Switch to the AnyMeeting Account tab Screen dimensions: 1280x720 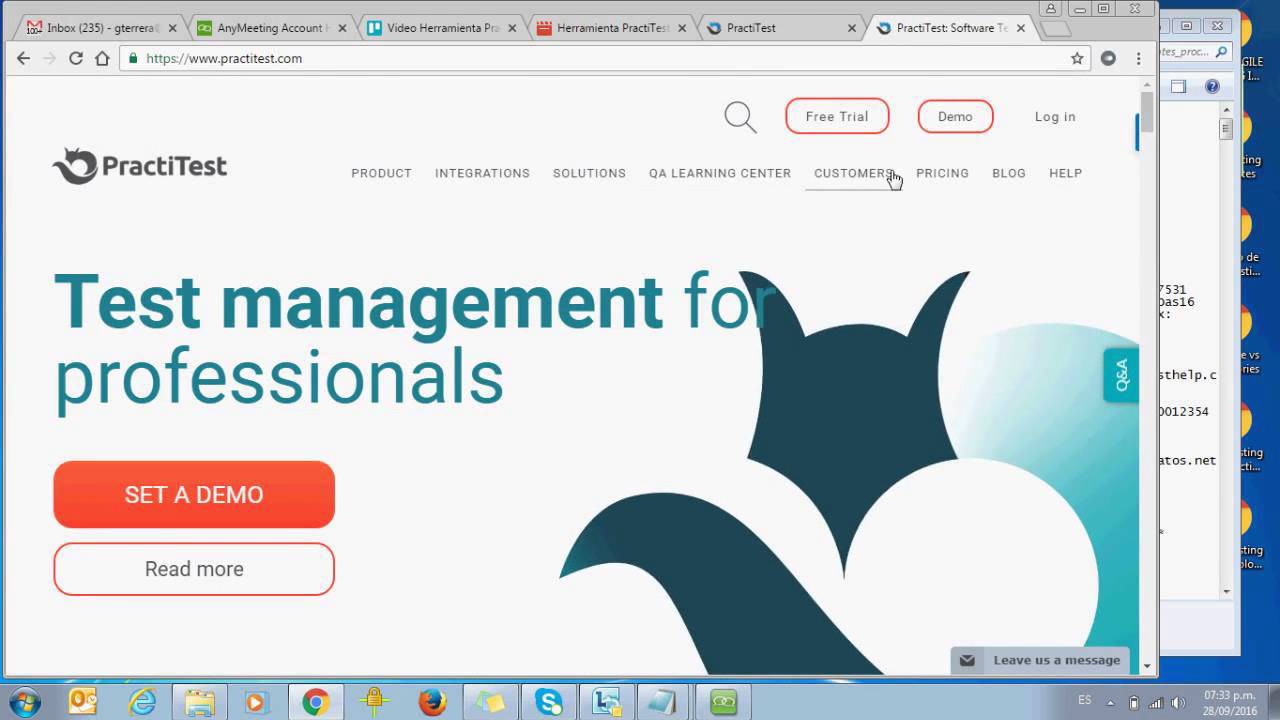pyautogui.click(x=272, y=28)
